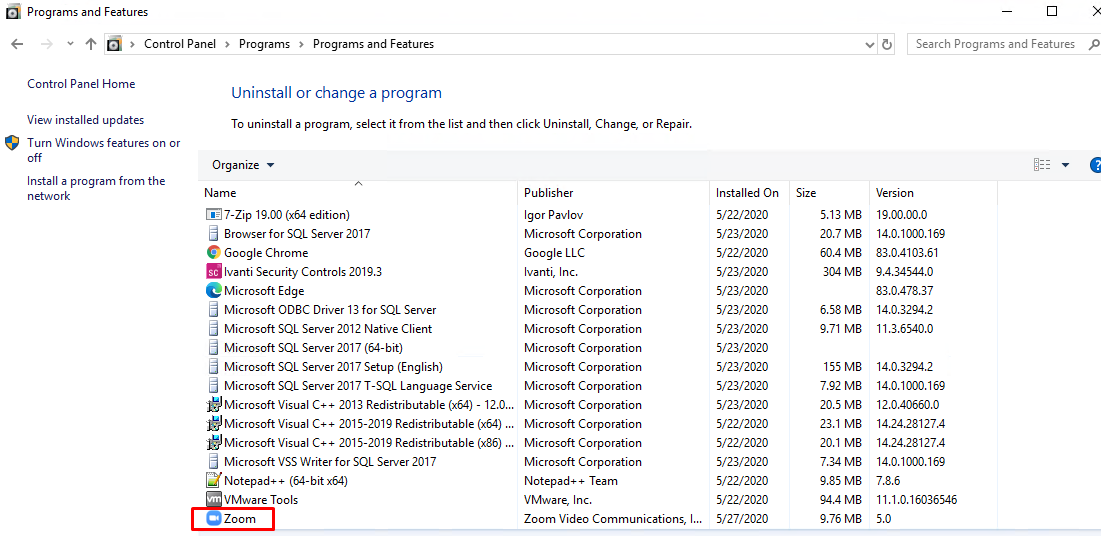Click the Google Chrome icon in the list
This screenshot has width=1101, height=536.
click(213, 252)
